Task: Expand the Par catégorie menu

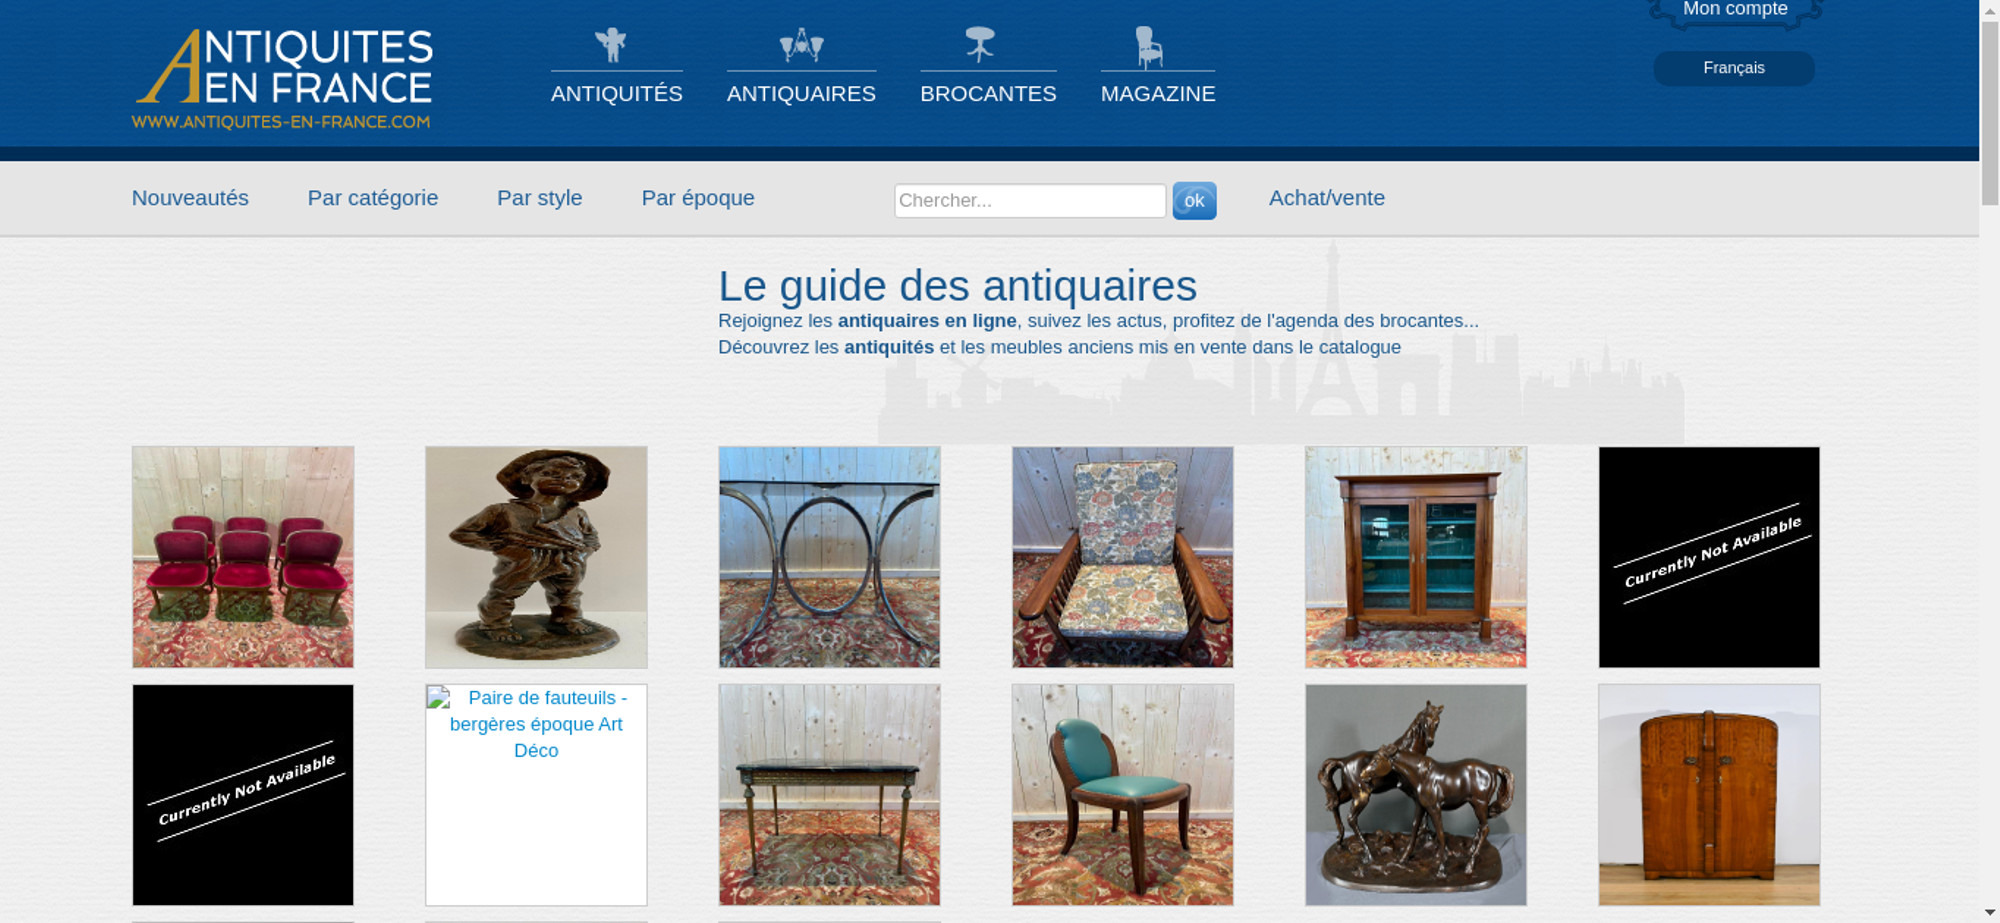Action: tap(373, 198)
